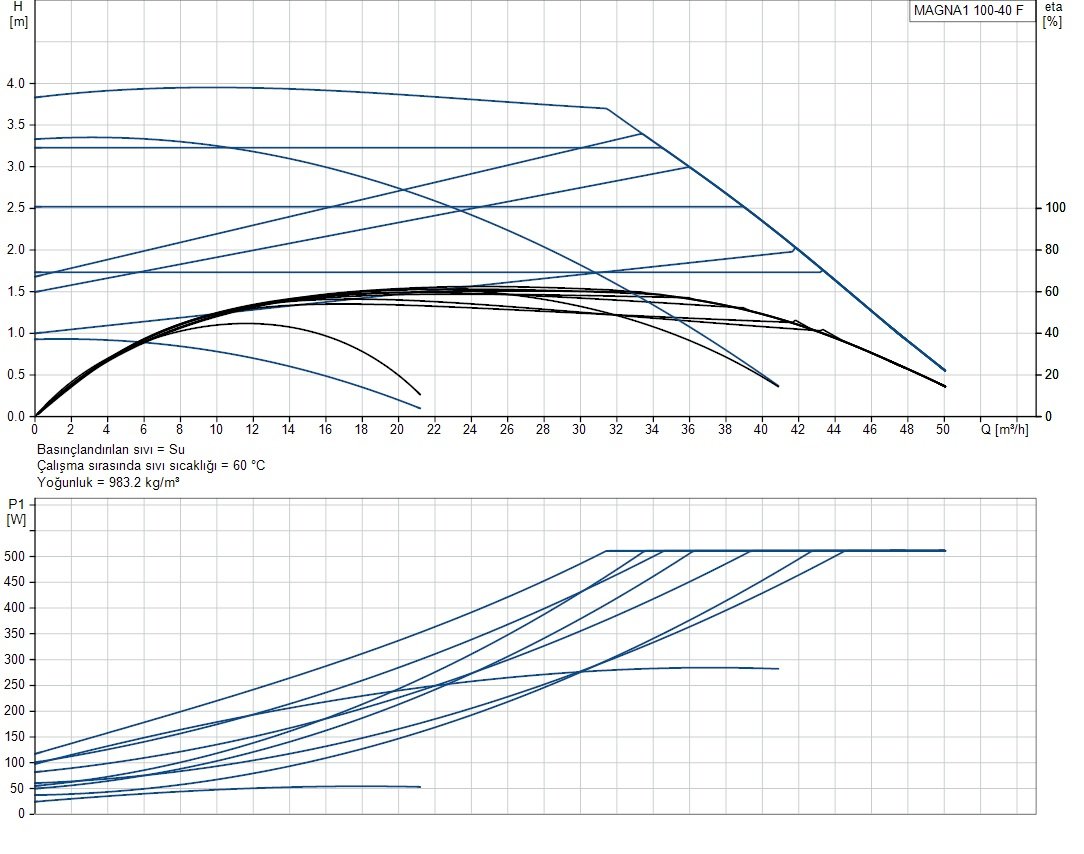Click the MAGNA1 100-40 F model label
1084x854 pixels.
click(x=969, y=10)
